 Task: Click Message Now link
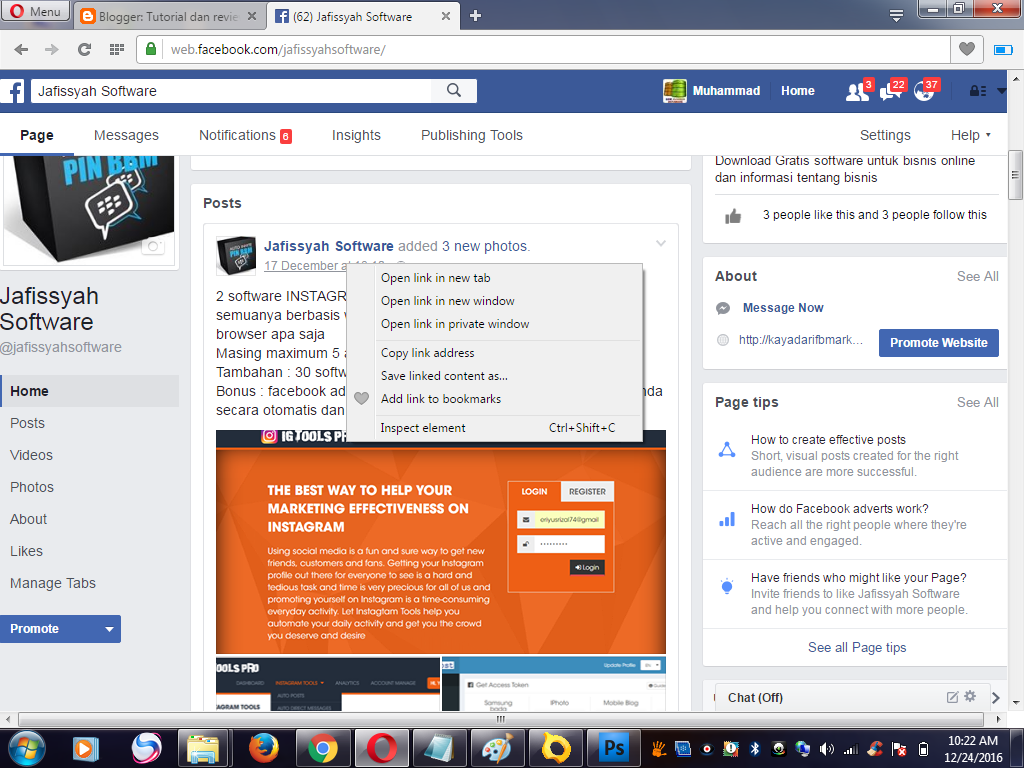[x=783, y=308]
